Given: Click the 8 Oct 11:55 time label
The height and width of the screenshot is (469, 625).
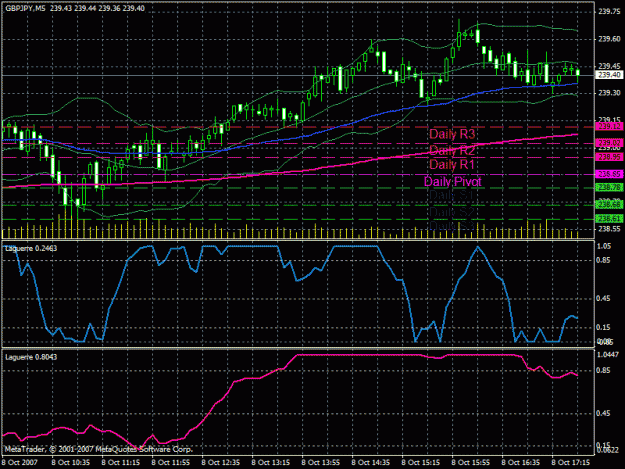Looking at the screenshot, I should 171,463.
